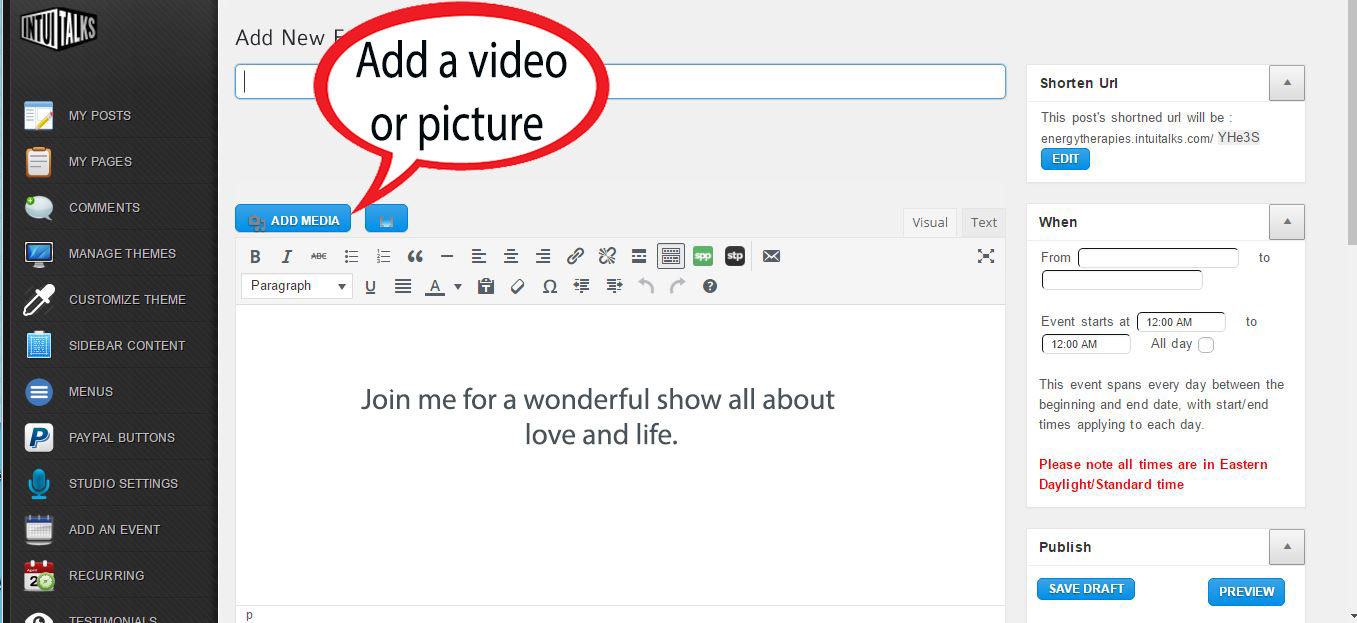
Task: Open the Paragraph format dropdown
Action: click(x=297, y=286)
